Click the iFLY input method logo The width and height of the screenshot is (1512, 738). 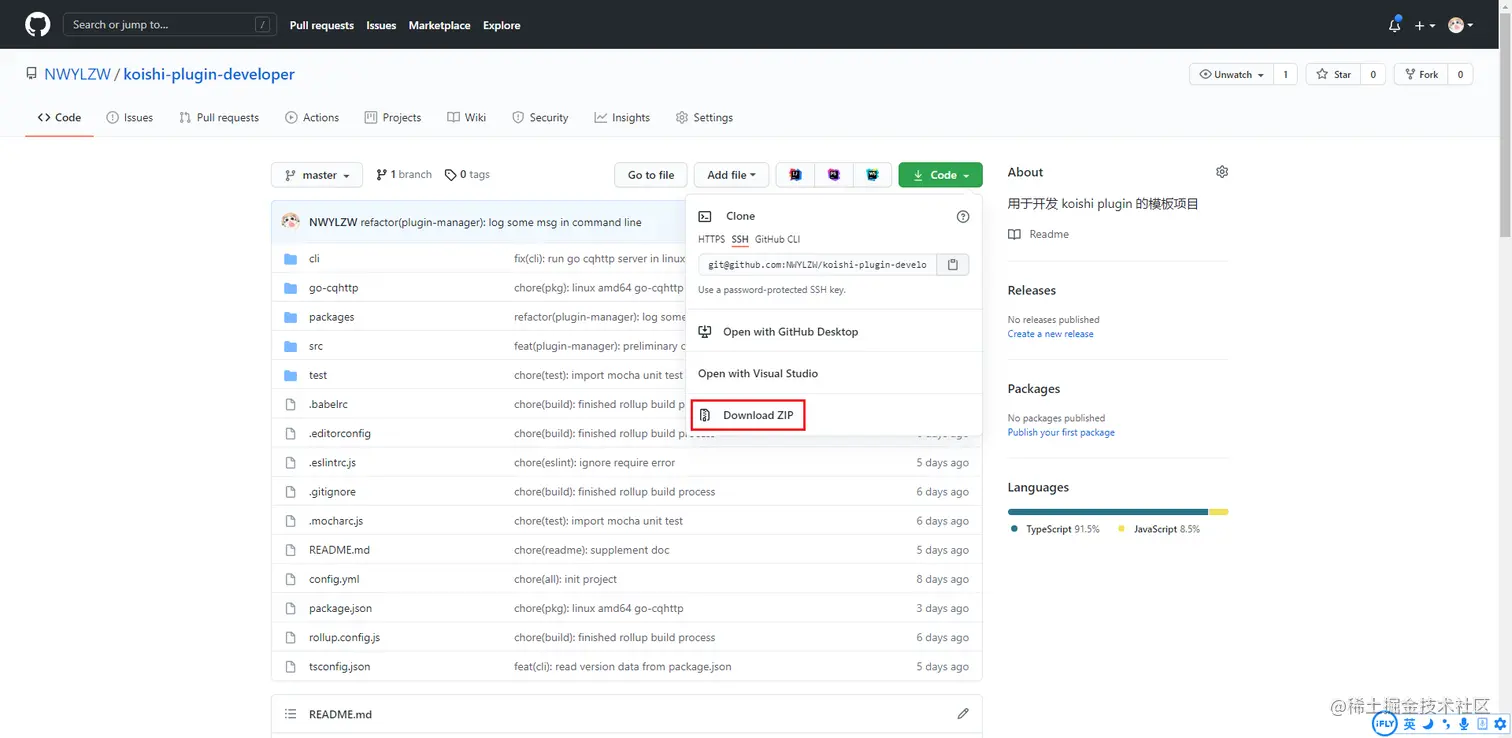[x=1384, y=724]
